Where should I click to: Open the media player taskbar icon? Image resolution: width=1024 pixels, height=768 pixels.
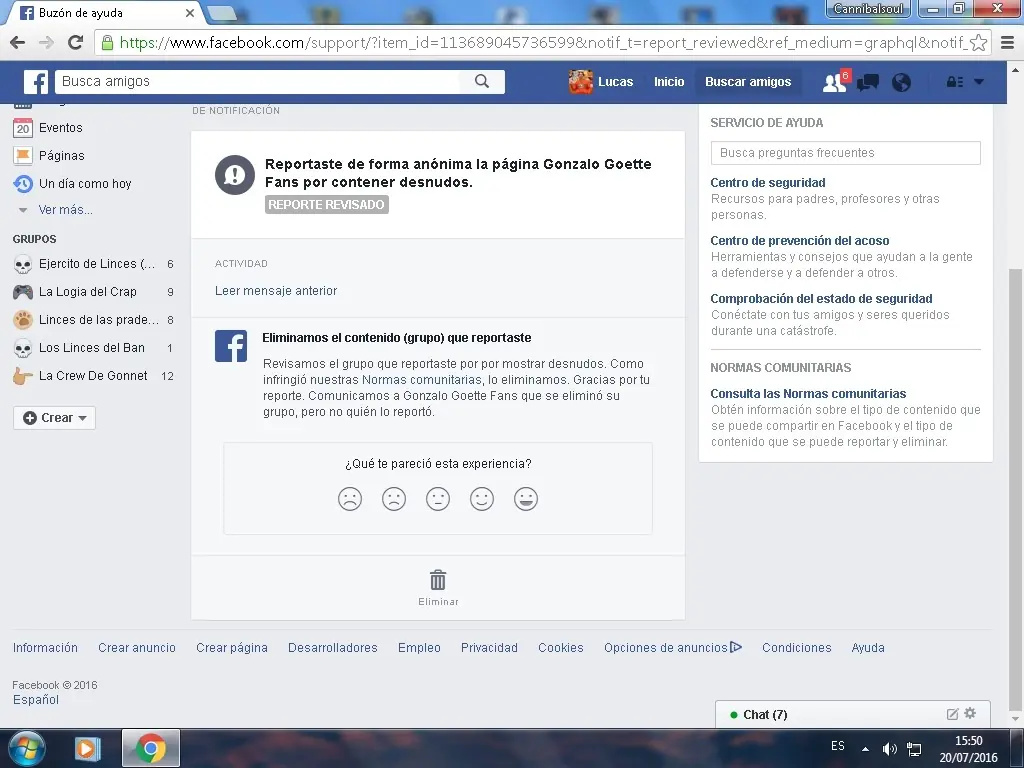88,748
